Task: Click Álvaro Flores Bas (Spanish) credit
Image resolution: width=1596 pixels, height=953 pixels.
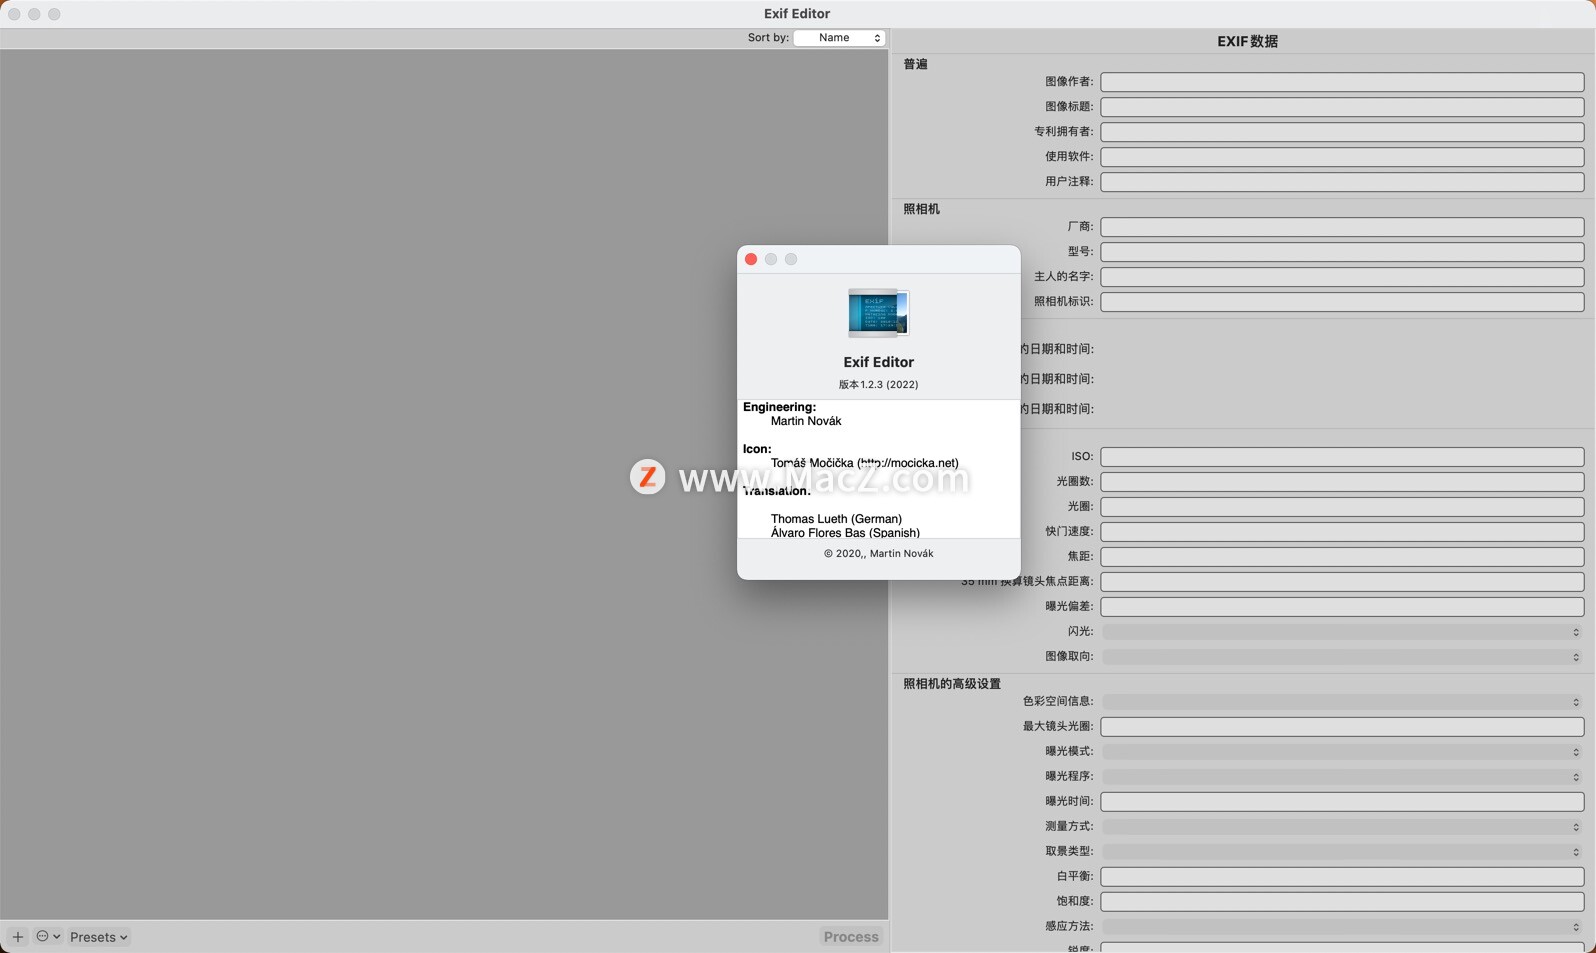Action: 845,532
